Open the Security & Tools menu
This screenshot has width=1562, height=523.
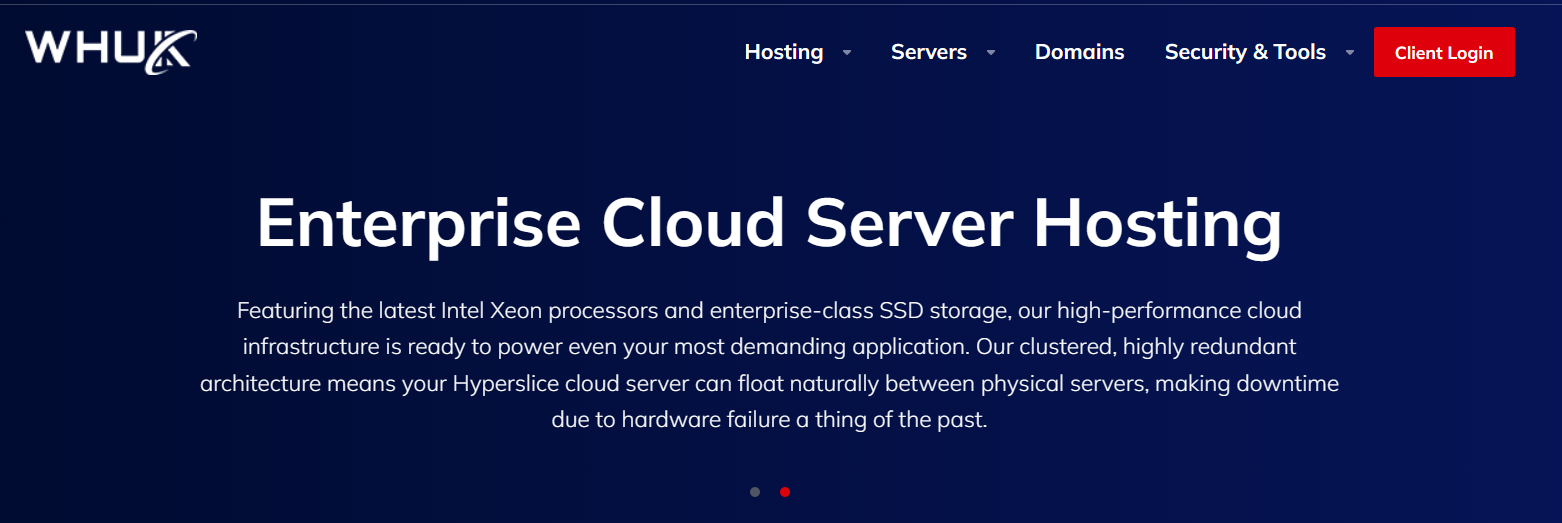click(1245, 52)
